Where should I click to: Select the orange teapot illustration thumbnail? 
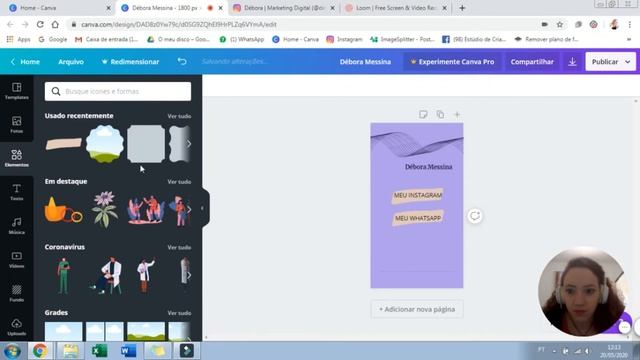pyautogui.click(x=63, y=210)
